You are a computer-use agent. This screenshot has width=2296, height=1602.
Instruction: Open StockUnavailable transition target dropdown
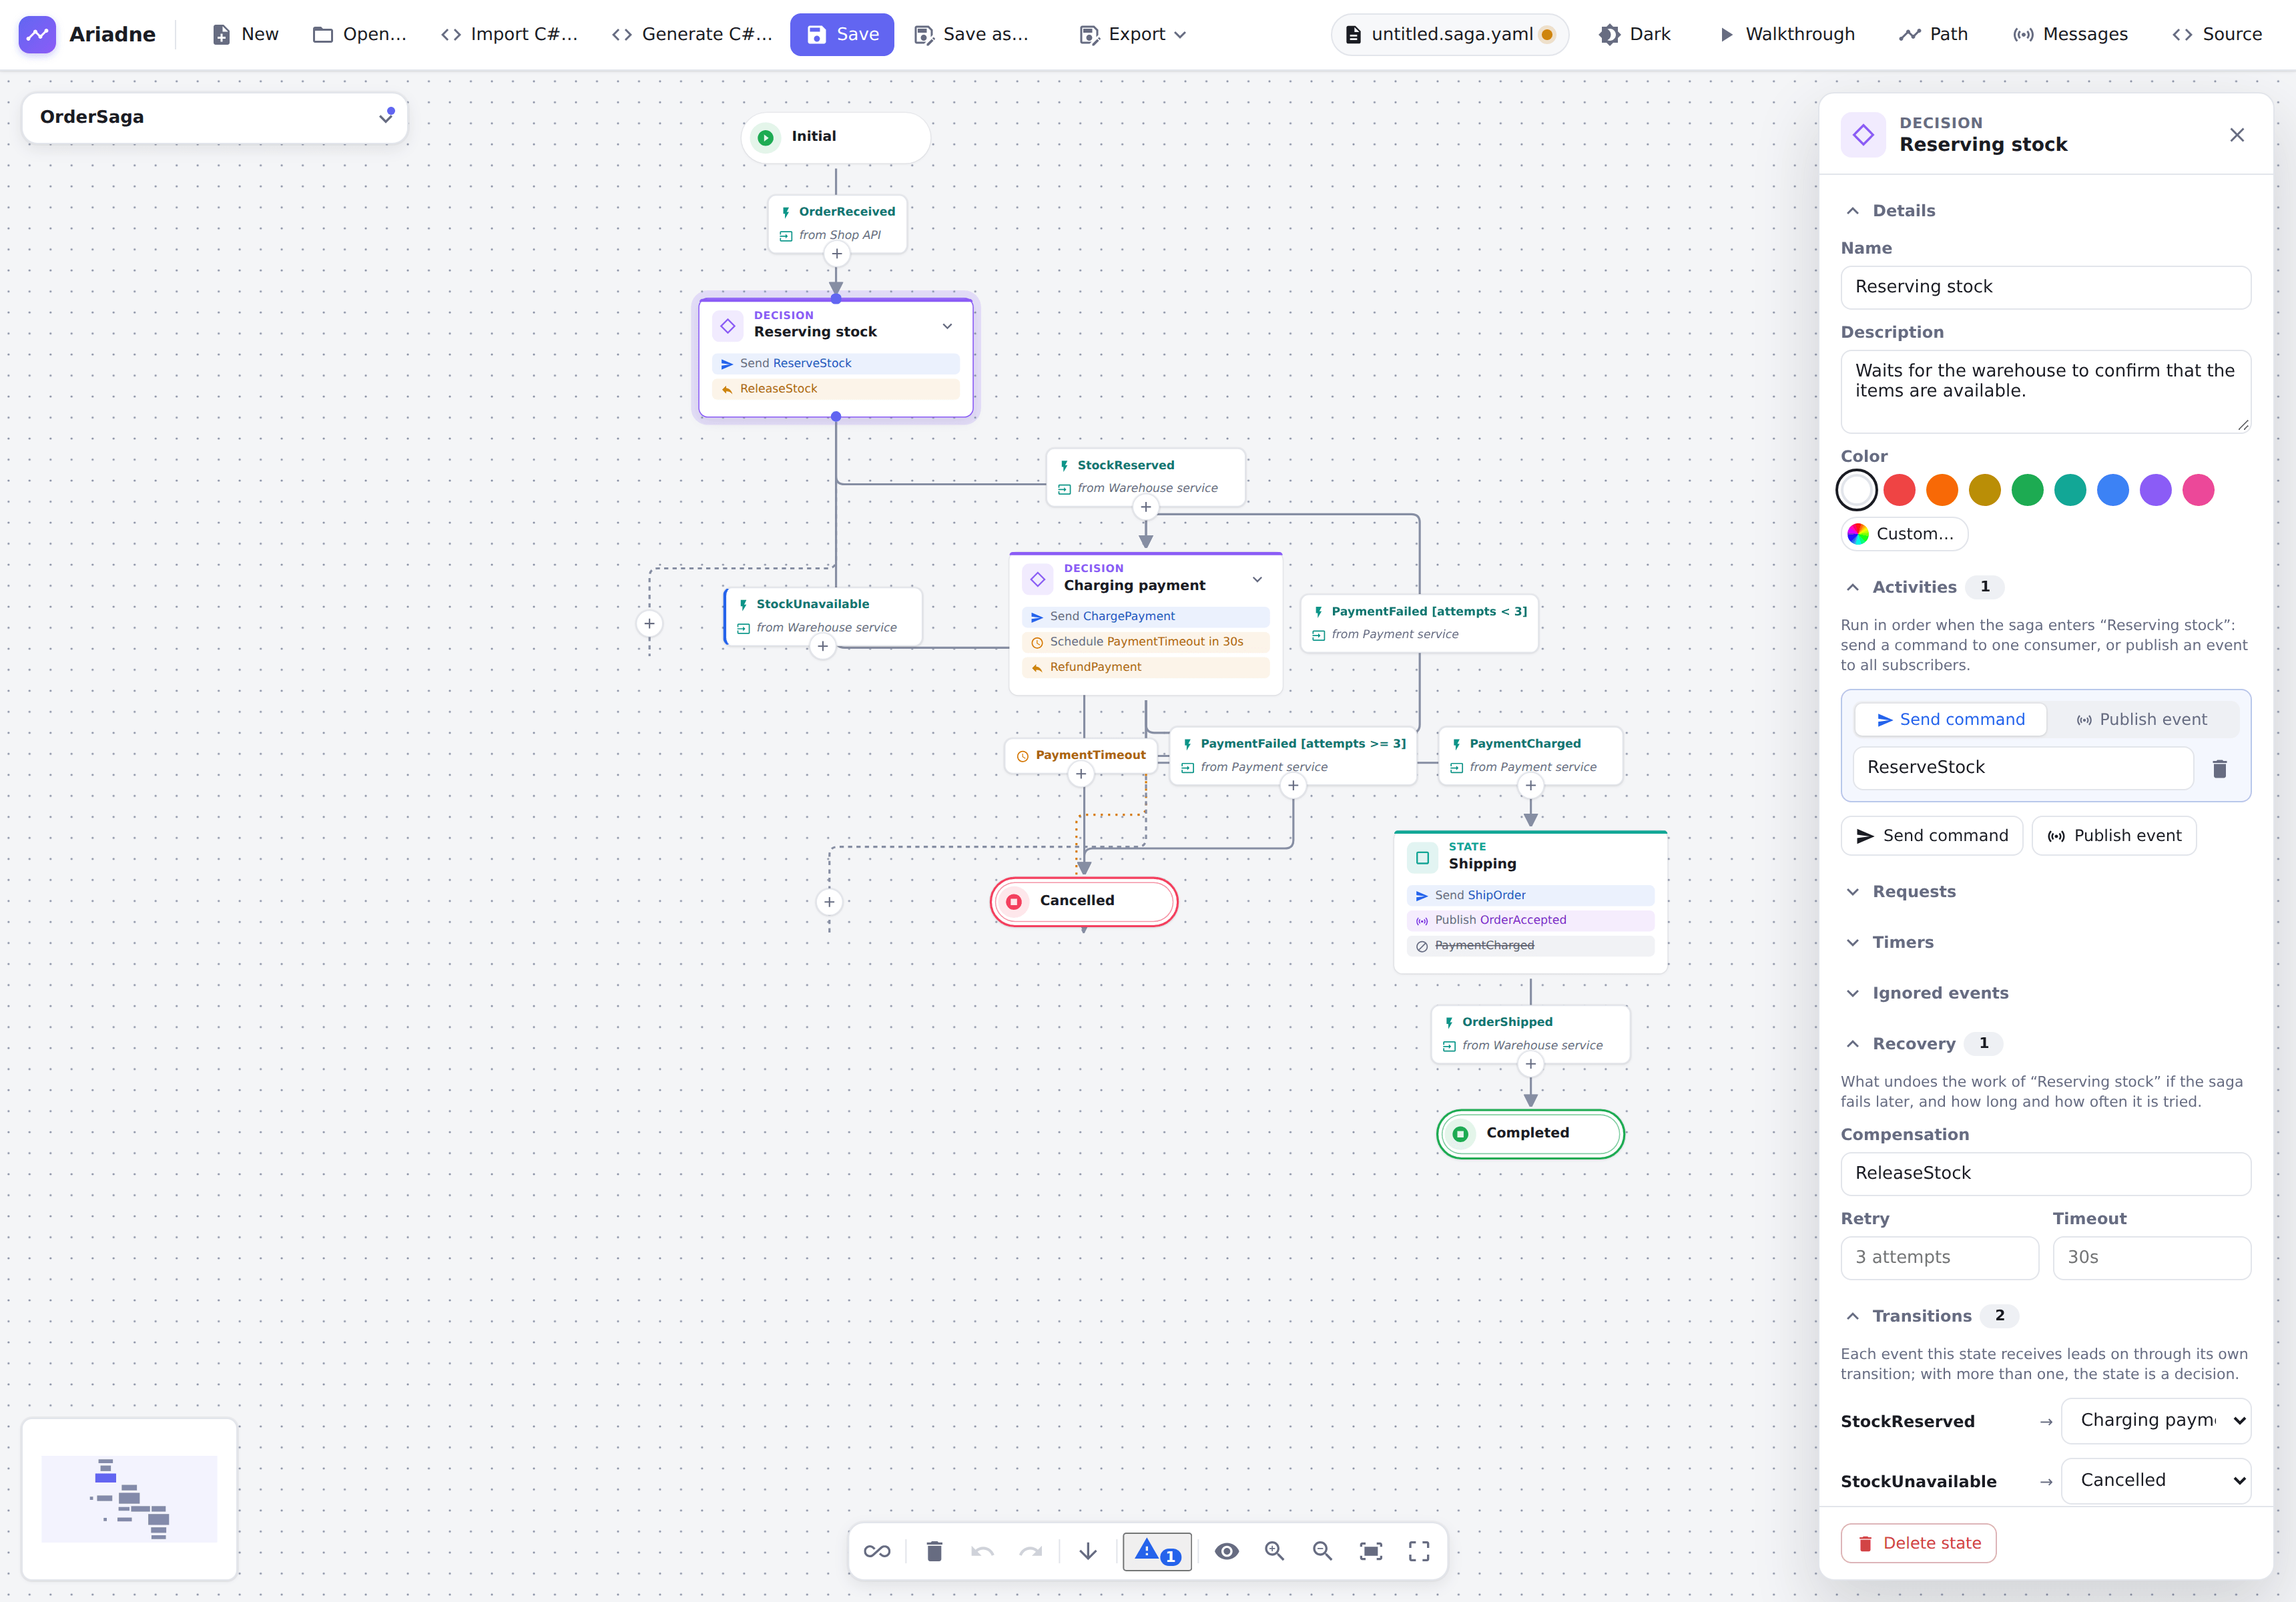click(x=2156, y=1480)
